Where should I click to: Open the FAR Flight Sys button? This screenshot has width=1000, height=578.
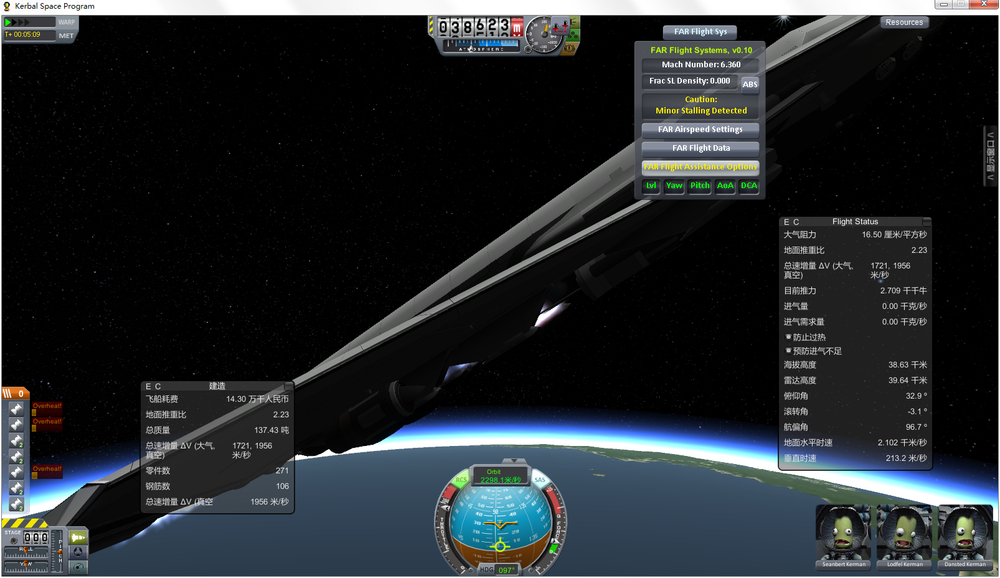(x=700, y=31)
